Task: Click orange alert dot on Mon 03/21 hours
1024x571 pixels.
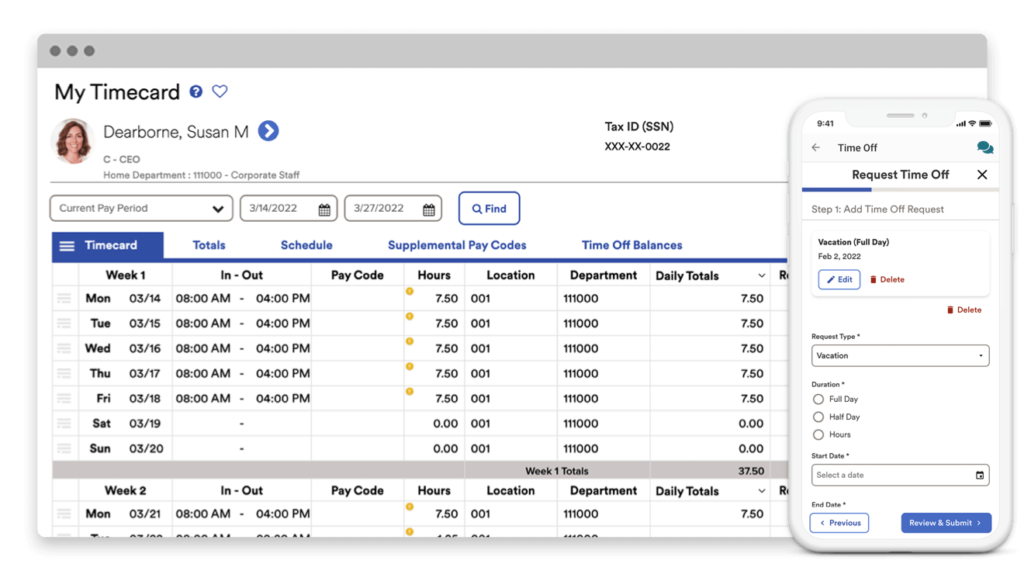Action: coord(409,506)
